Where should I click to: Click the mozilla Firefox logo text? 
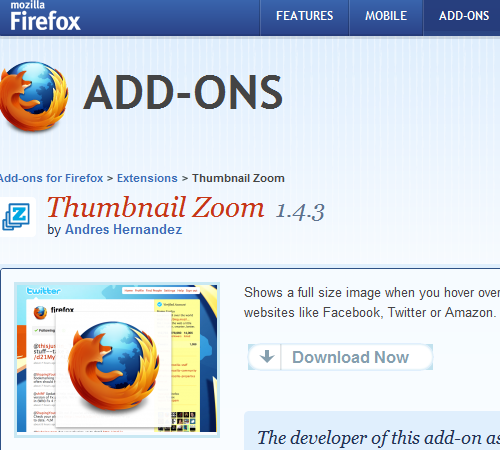point(45,16)
